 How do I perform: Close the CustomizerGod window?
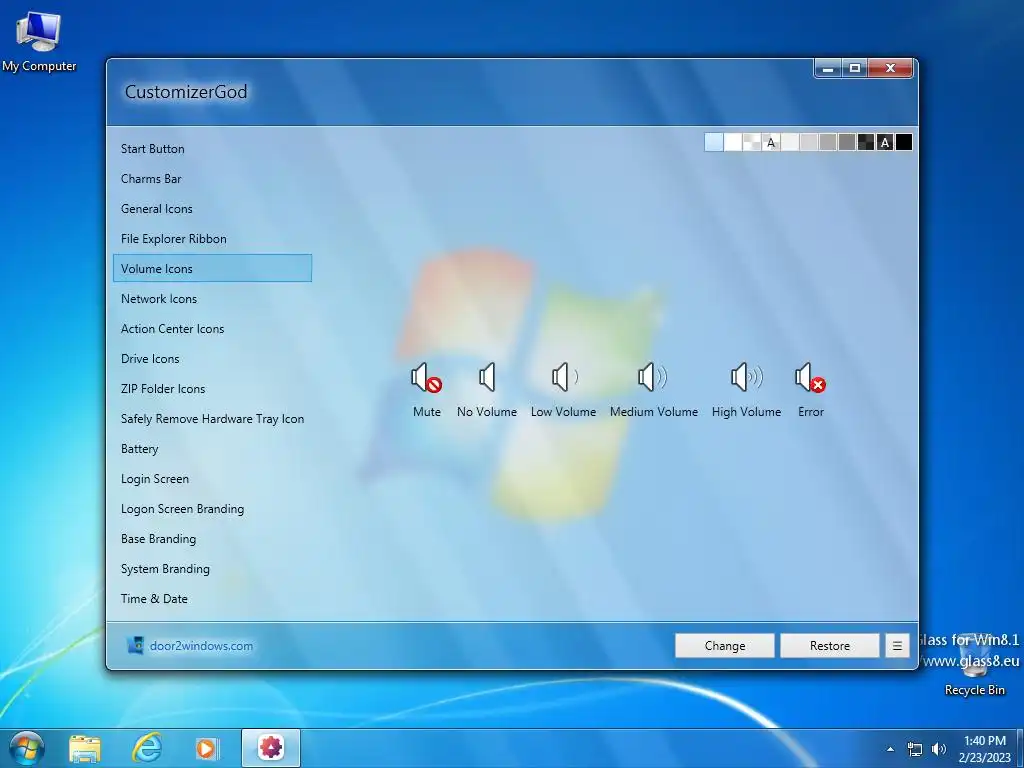(890, 68)
